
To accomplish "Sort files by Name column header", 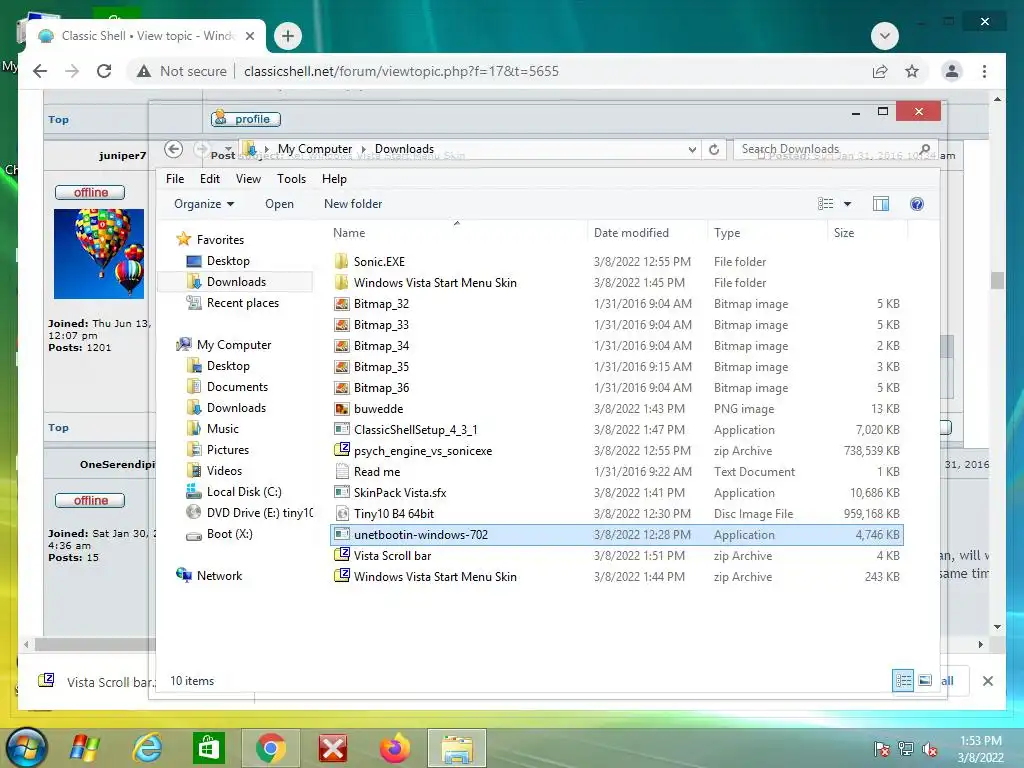I will pyautogui.click(x=457, y=232).
